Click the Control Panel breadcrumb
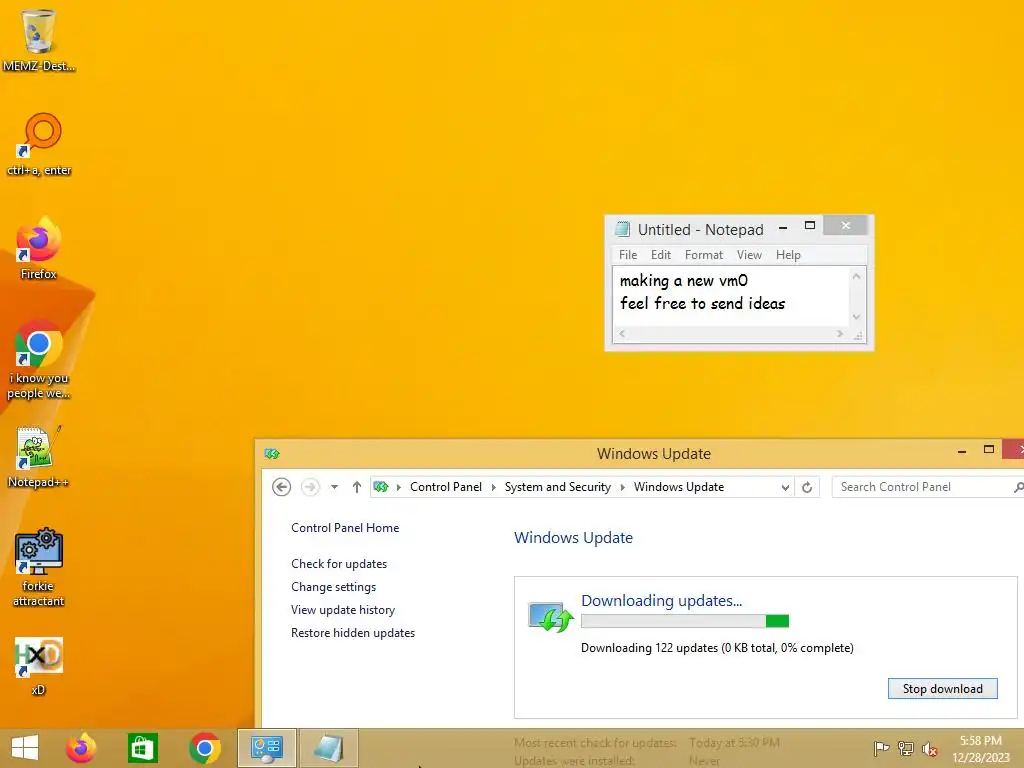Screen dimensions: 1024x768 [446, 487]
